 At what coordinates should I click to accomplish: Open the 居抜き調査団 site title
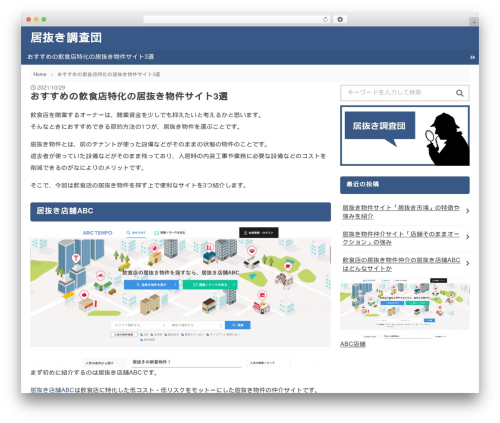pos(66,38)
